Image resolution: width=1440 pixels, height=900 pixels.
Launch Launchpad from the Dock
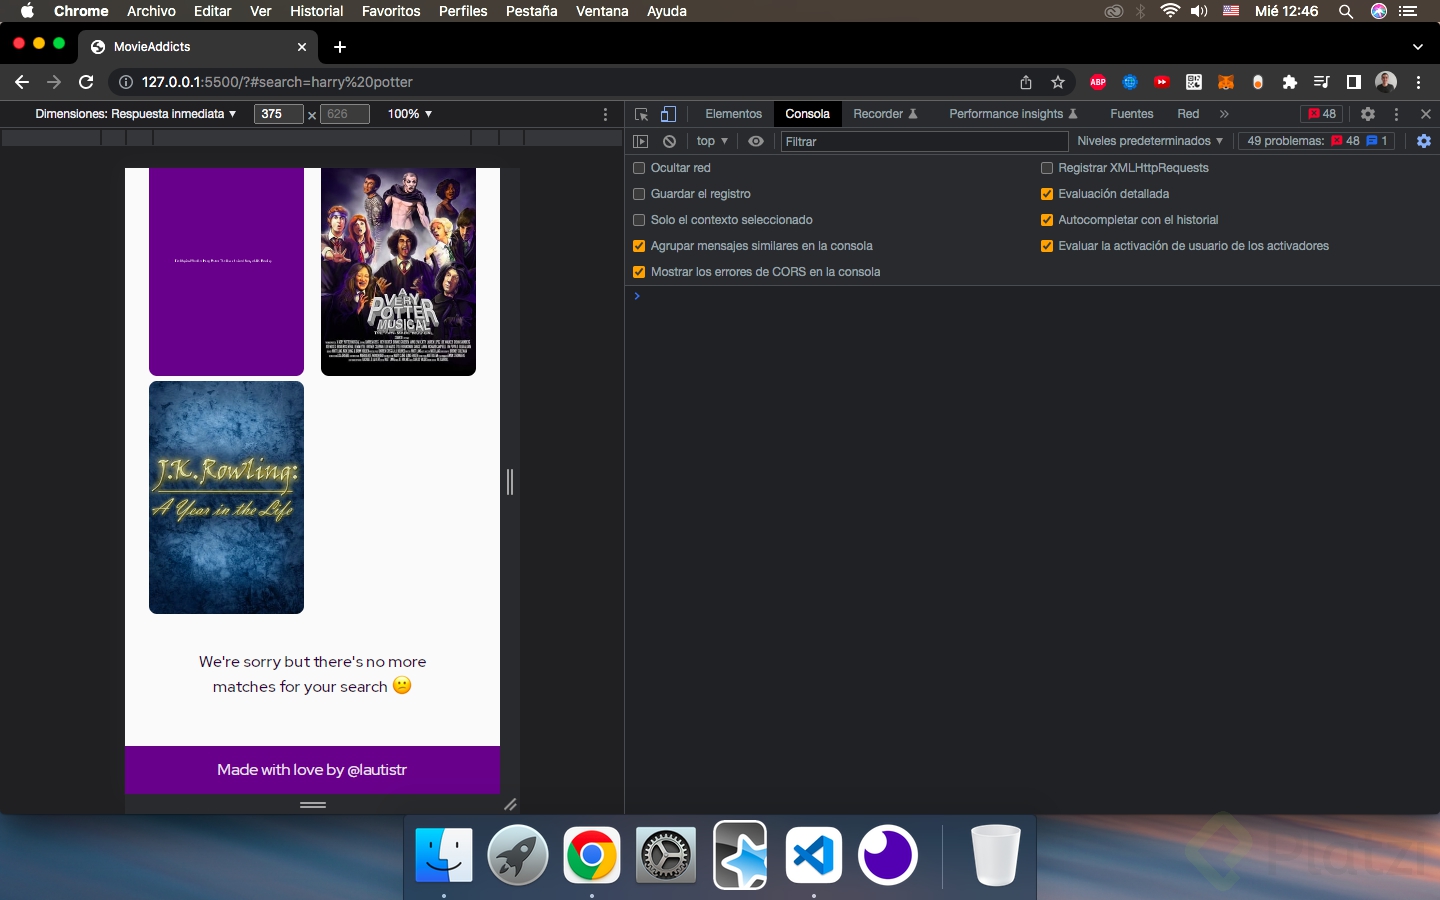point(518,855)
